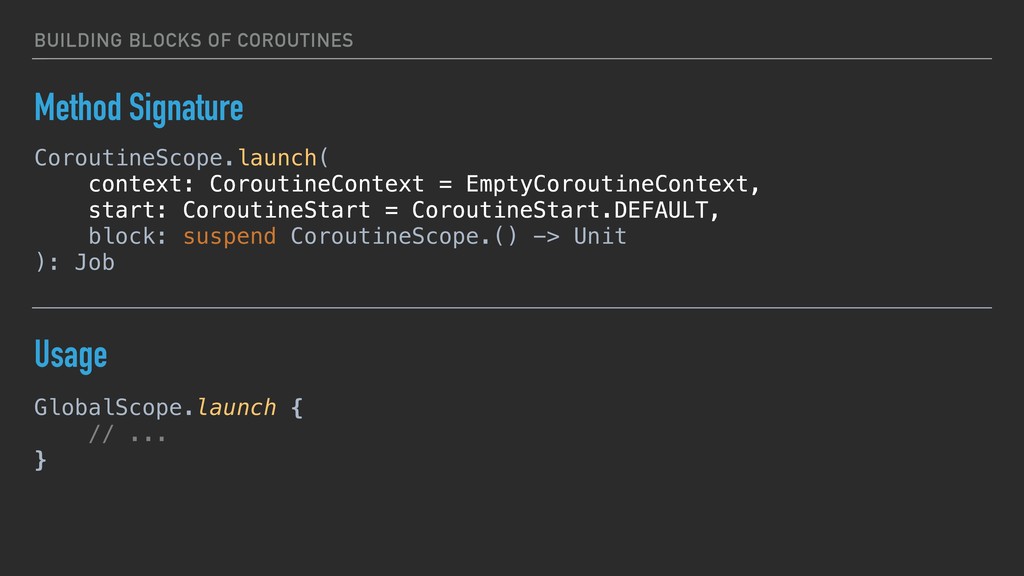Click the orange "launch" in the method signature

click(276, 159)
